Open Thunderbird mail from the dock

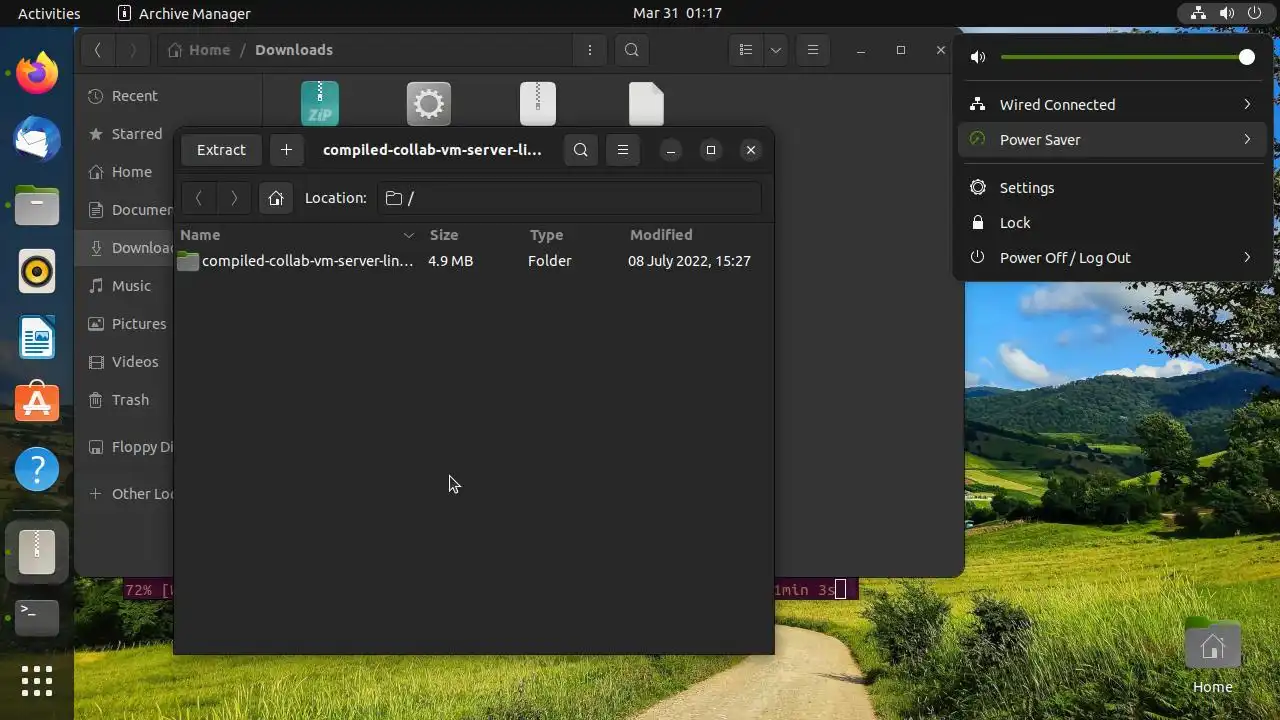coord(37,139)
